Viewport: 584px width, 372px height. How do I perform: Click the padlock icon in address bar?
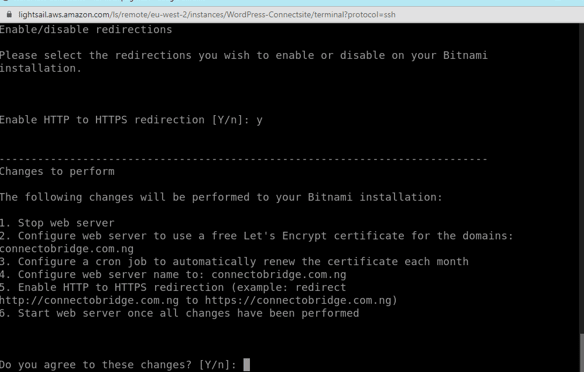pos(9,15)
